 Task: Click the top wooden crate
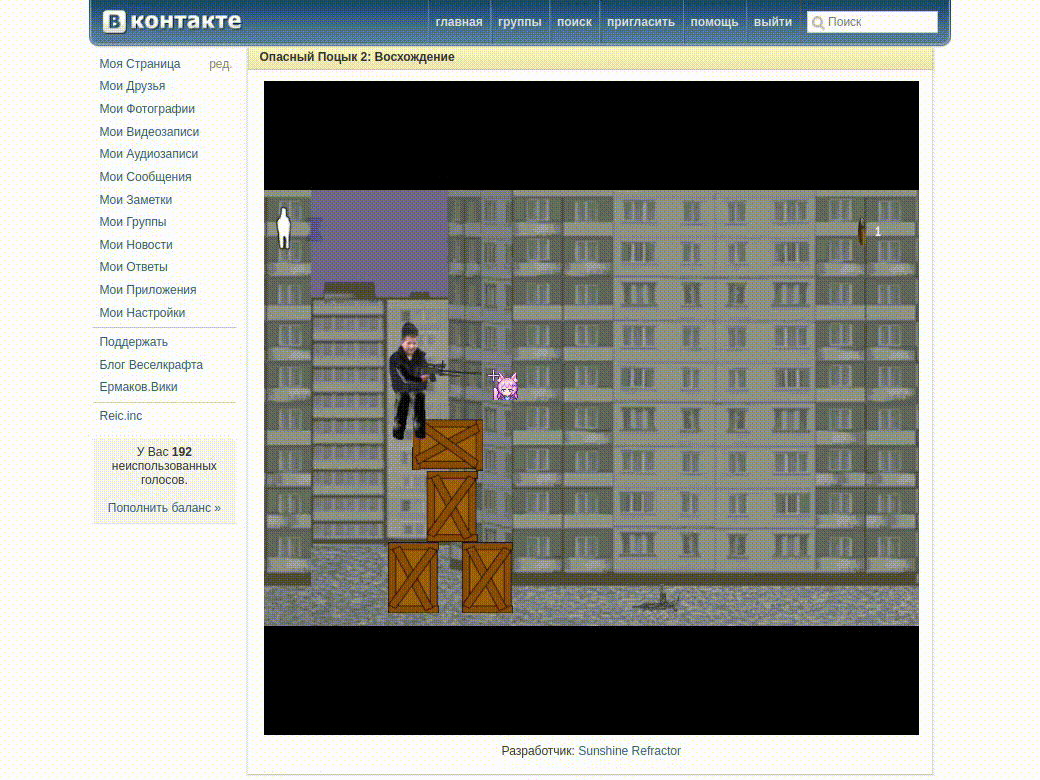pyautogui.click(x=448, y=444)
